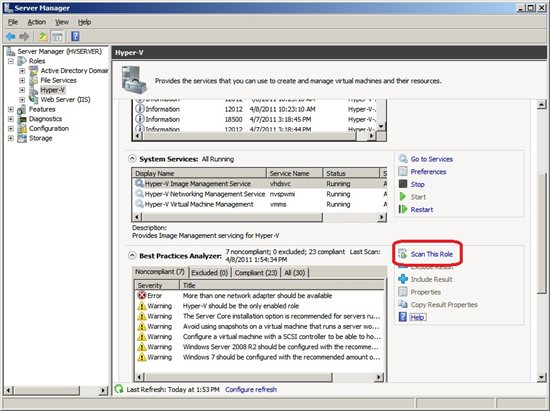This screenshot has width=550, height=411.
Task: Expand the Configuration tree node
Action: tap(11, 128)
